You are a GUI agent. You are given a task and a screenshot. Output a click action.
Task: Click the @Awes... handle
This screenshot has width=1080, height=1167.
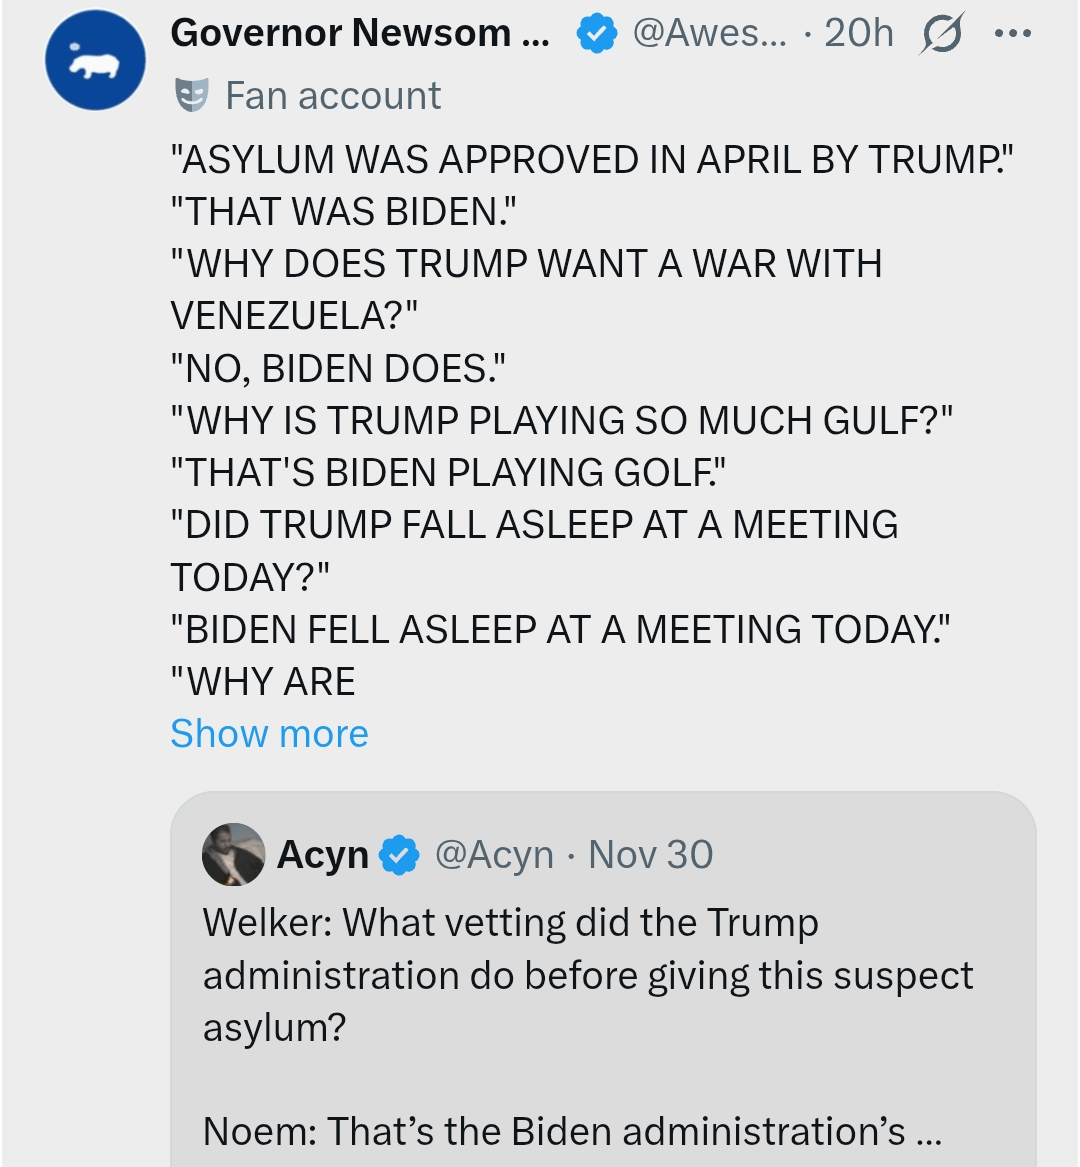pos(709,34)
